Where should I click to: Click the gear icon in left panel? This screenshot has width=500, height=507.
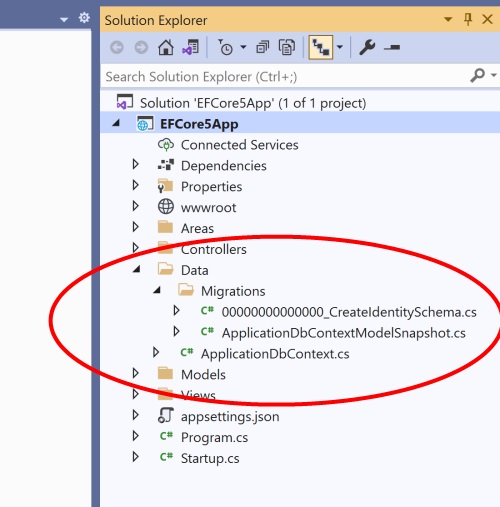pos(84,17)
